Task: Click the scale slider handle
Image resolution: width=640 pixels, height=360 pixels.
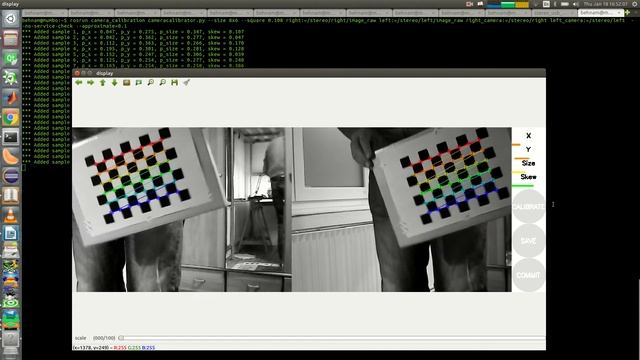Action: 121,338
